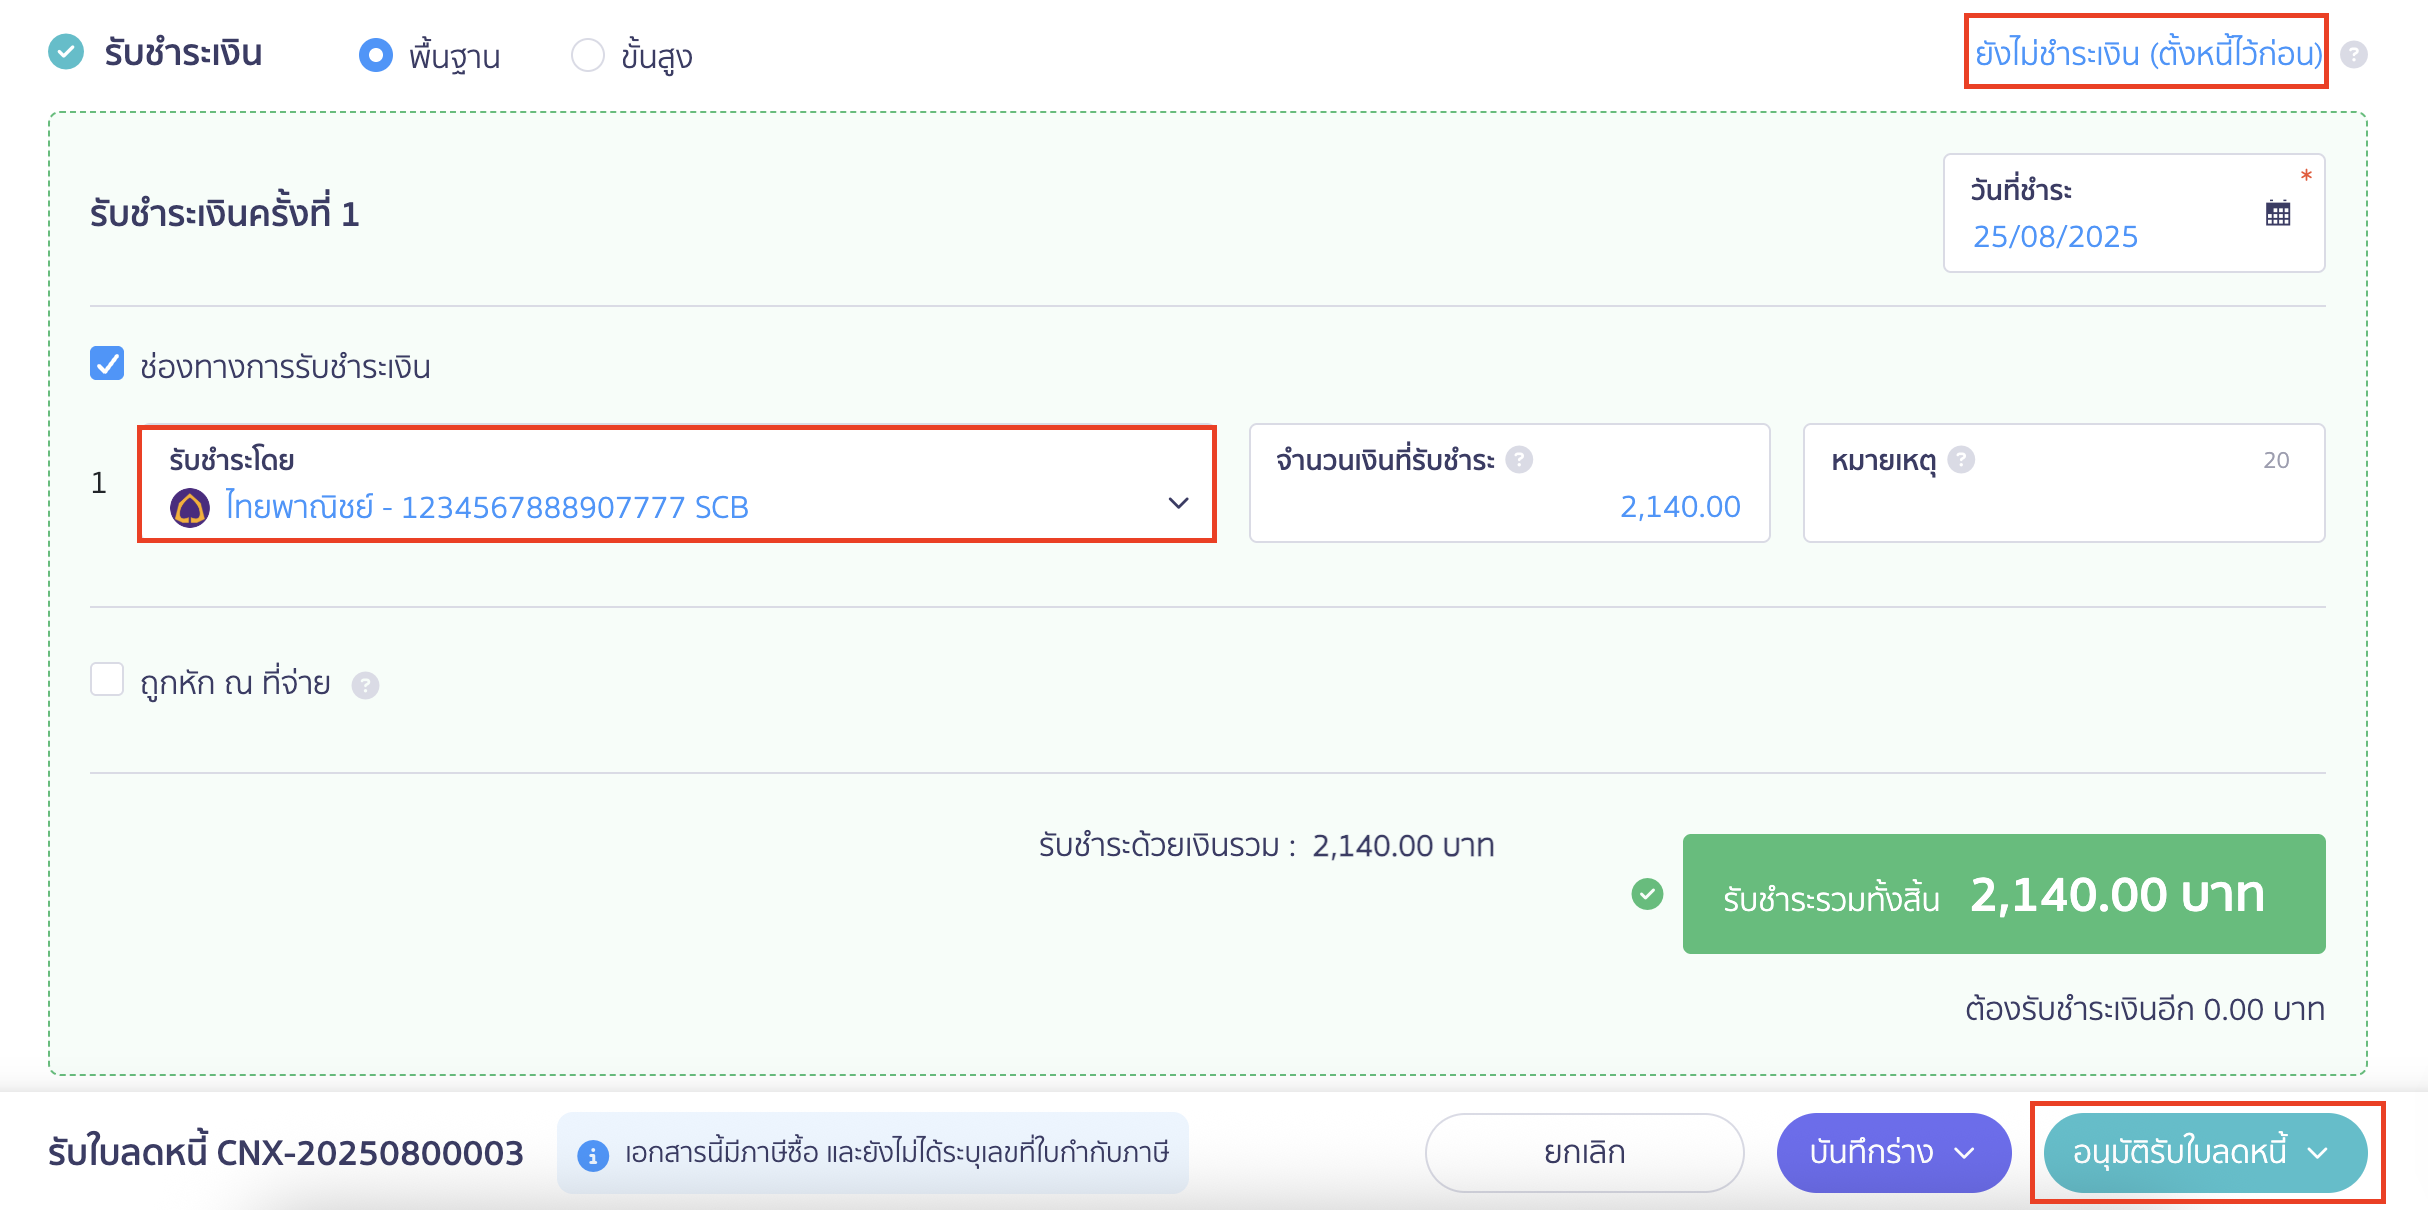
Task: Click notice text เอกสารนี้มีภาษีซื้อ และยังไม่ได้ระบุเลขที่ใบกำกับภาษี
Action: [897, 1153]
